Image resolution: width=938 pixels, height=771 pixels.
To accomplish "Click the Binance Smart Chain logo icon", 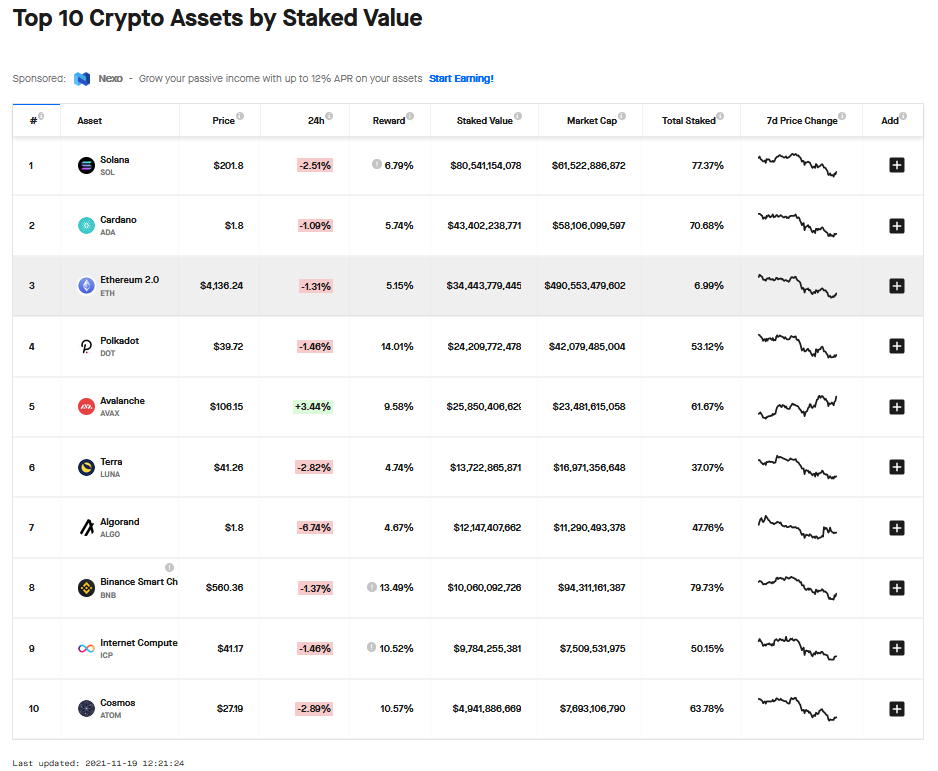I will click(86, 588).
